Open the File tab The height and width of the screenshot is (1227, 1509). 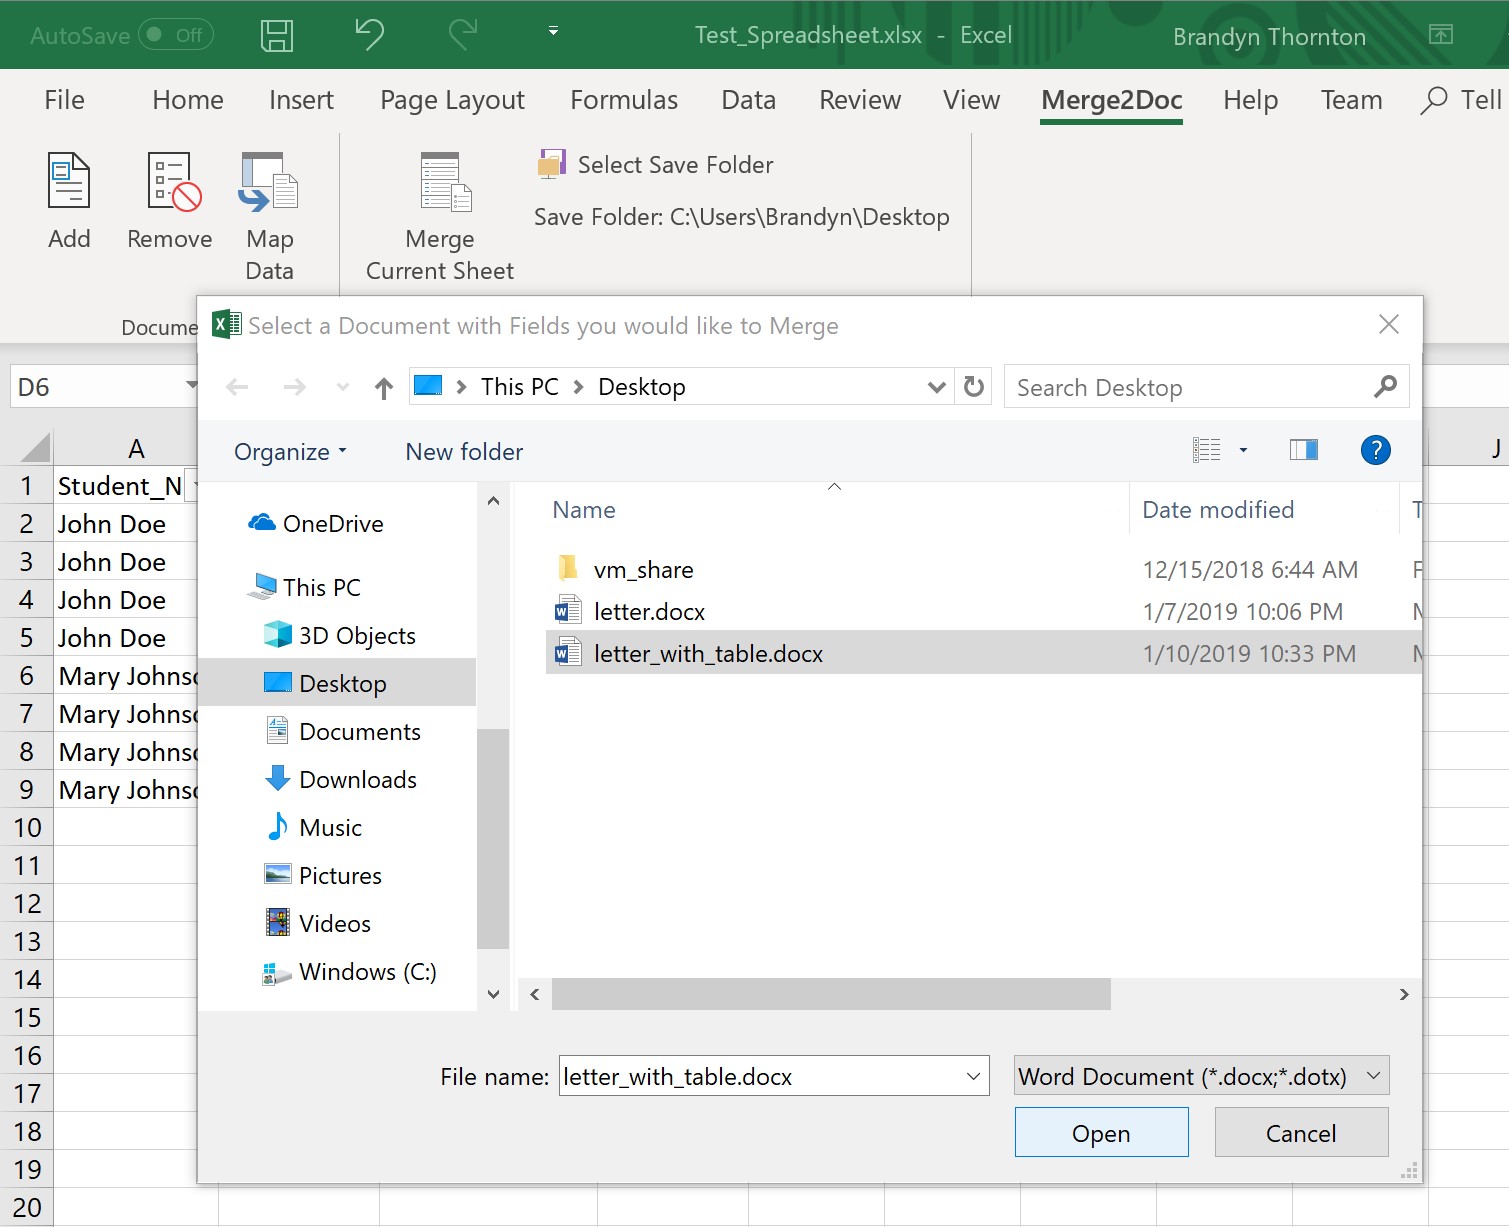coord(65,100)
